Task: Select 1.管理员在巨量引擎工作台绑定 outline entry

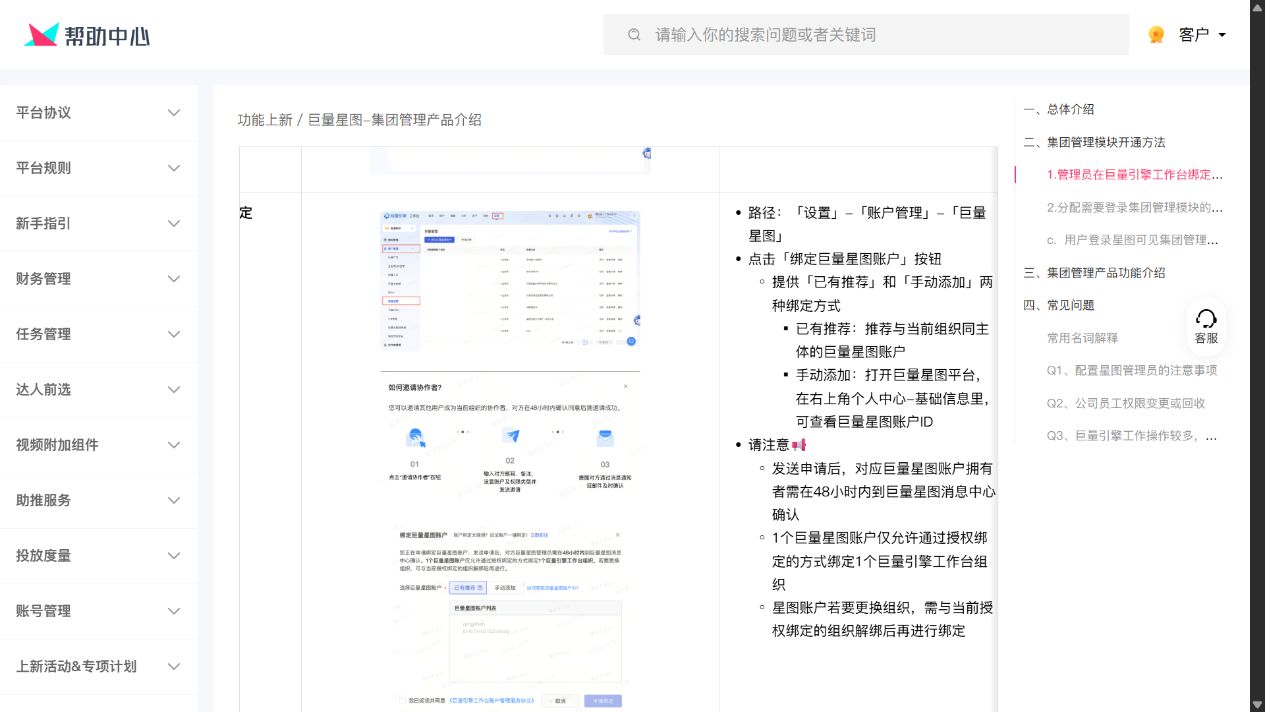Action: point(1134,175)
